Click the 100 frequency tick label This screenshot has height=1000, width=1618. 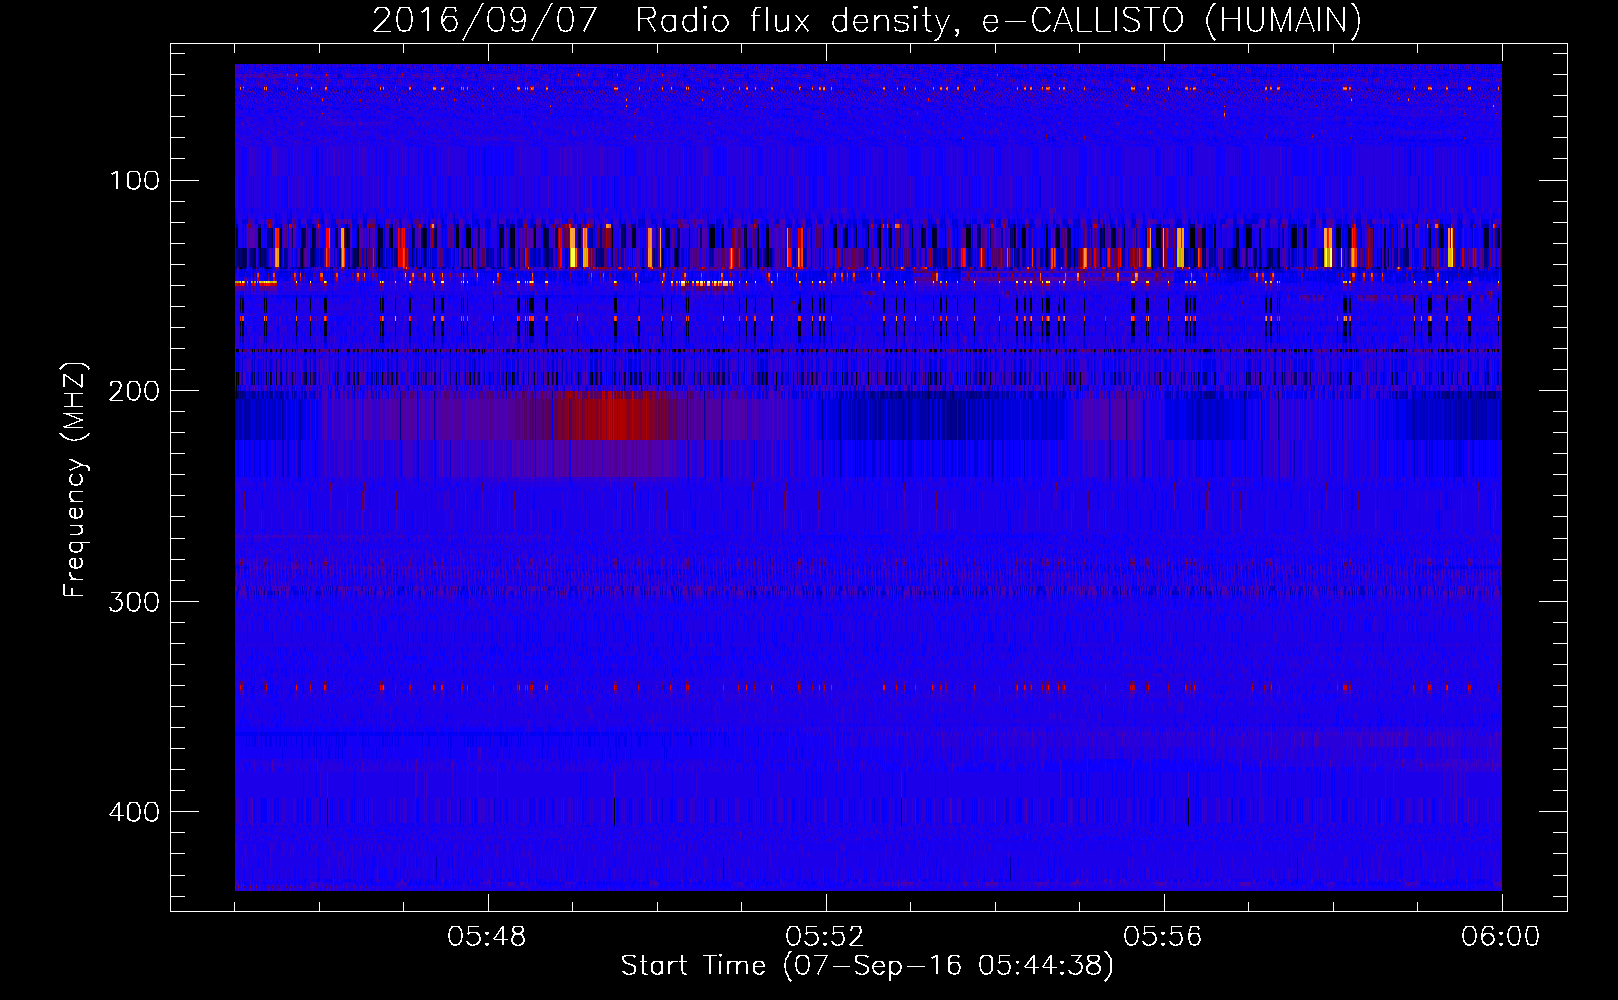point(134,180)
